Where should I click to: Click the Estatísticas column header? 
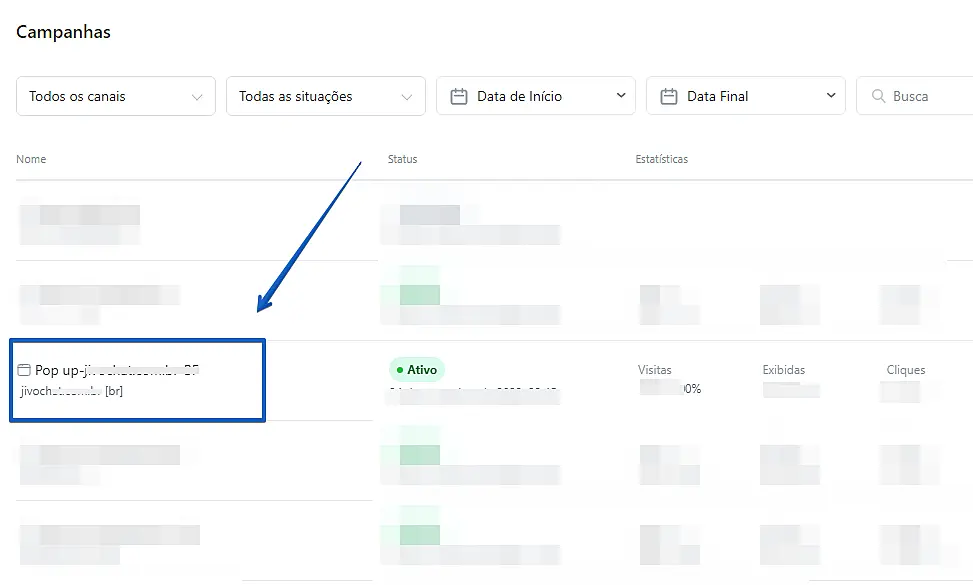661,159
